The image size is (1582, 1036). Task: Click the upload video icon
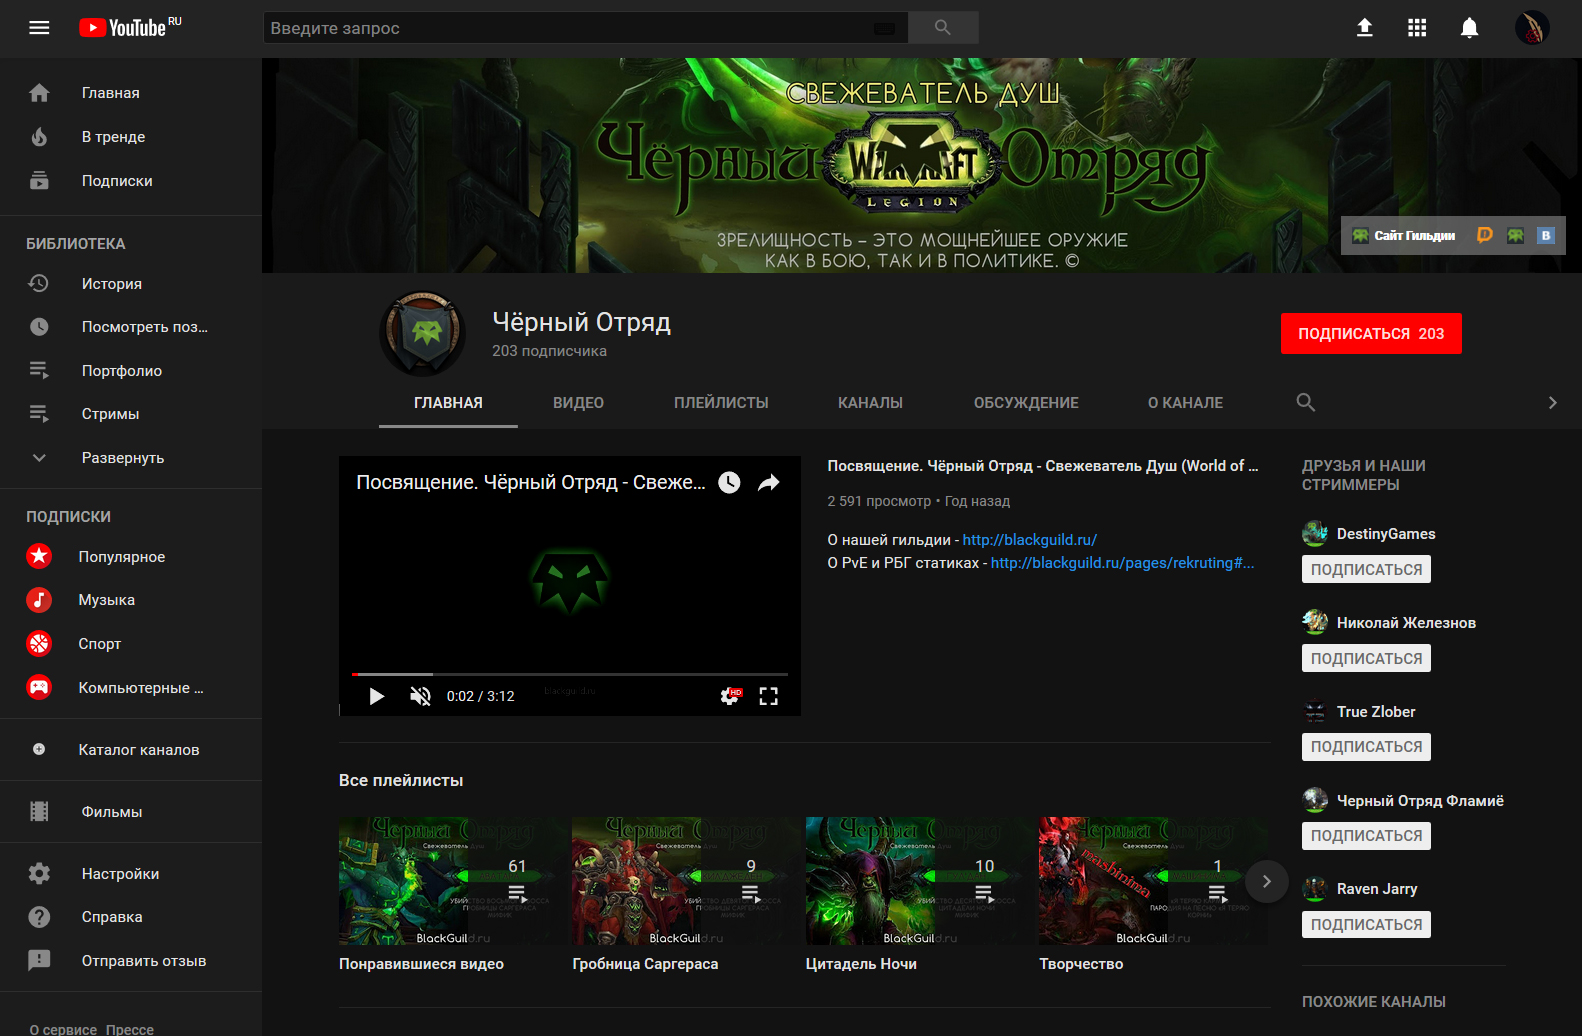(x=1364, y=28)
